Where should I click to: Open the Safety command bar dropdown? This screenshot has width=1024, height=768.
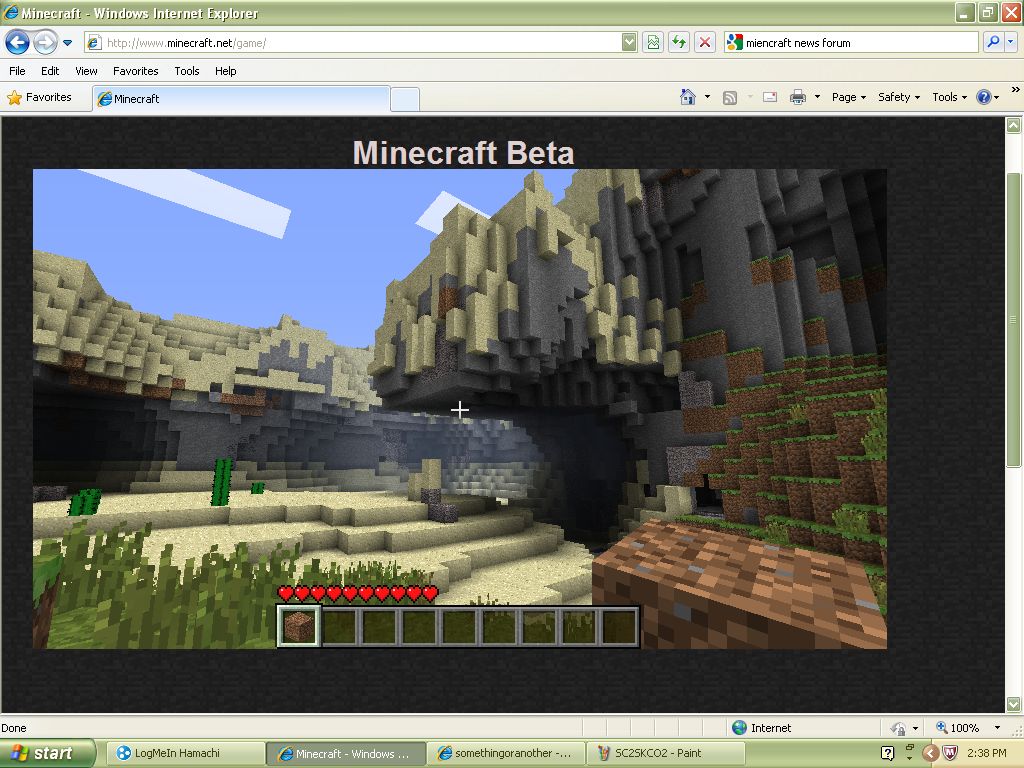point(899,97)
